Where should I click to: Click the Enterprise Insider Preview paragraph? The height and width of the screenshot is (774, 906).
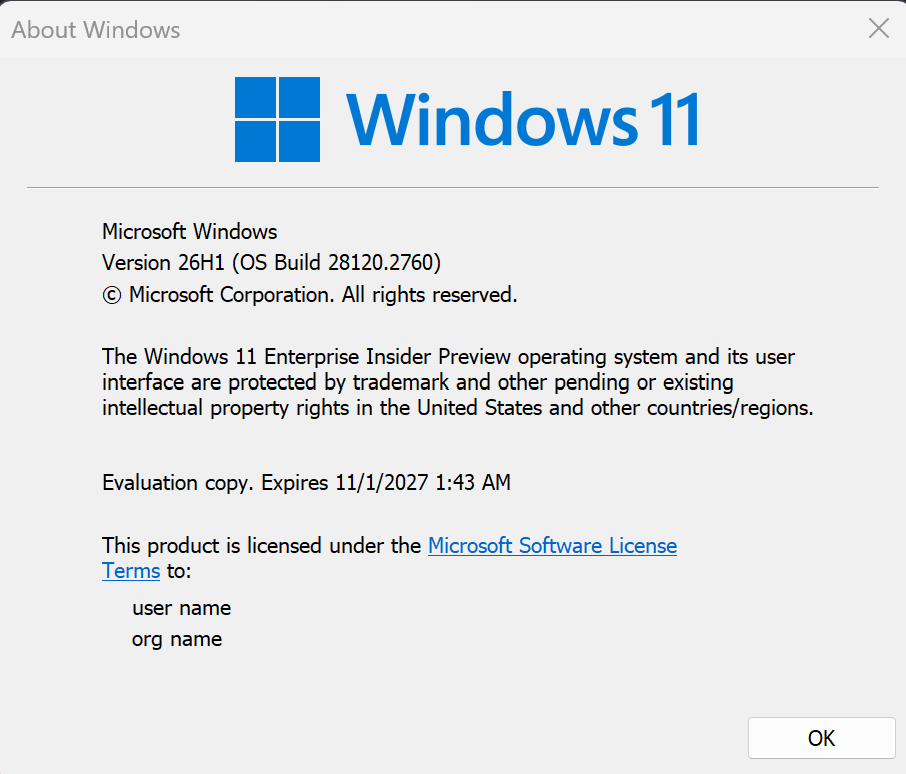458,382
